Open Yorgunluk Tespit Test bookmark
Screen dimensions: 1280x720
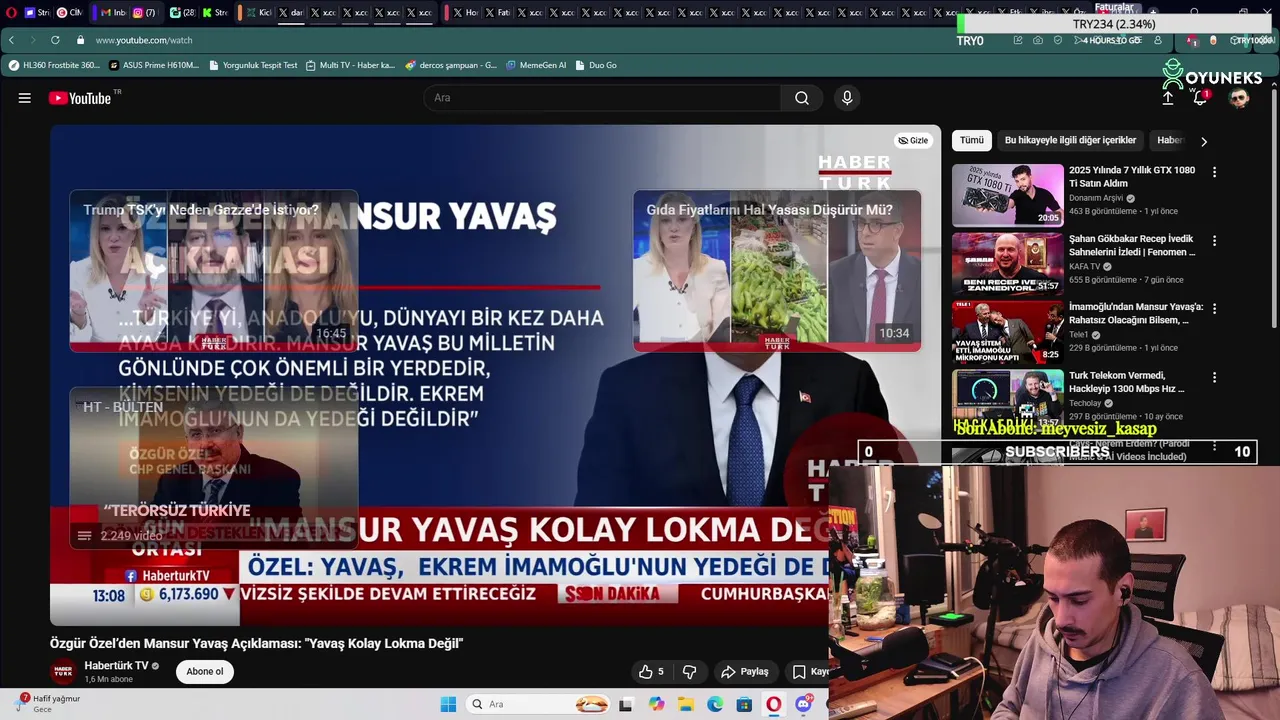pyautogui.click(x=253, y=65)
